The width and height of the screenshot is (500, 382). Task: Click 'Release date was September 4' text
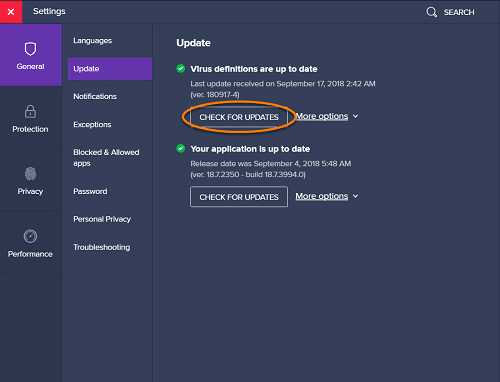[271, 164]
